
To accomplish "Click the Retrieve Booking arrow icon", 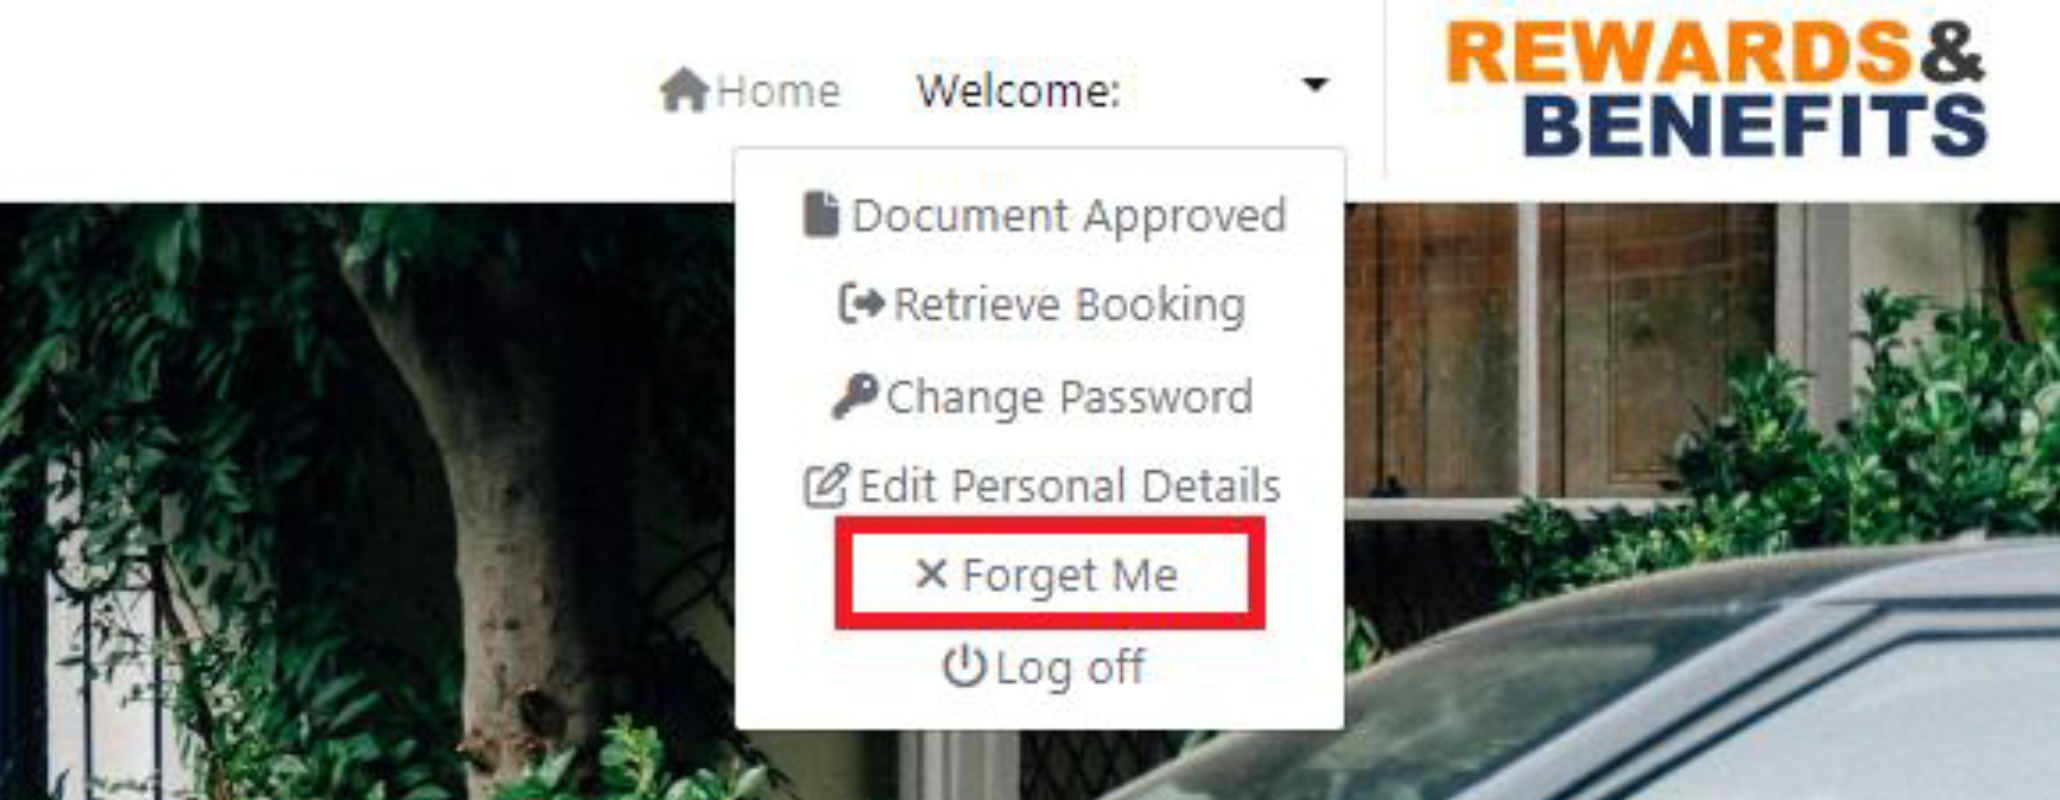I will click(862, 303).
